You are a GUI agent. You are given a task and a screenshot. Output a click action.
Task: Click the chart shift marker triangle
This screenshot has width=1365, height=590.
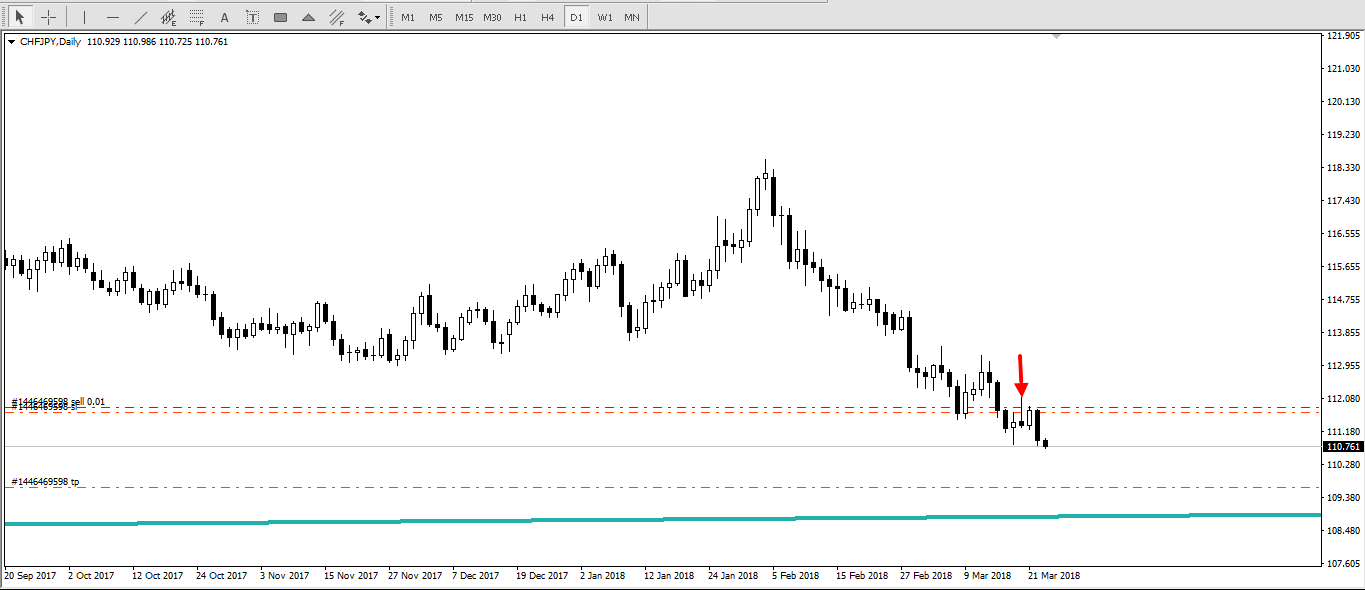coord(1057,36)
